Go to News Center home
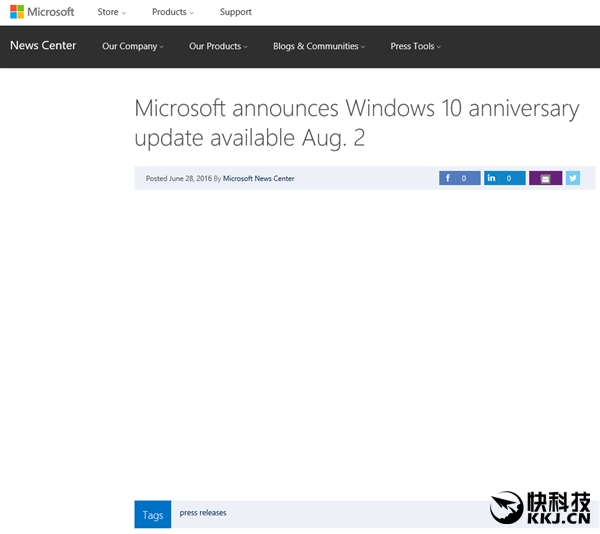Screen dimensions: 600x534 tap(43, 46)
